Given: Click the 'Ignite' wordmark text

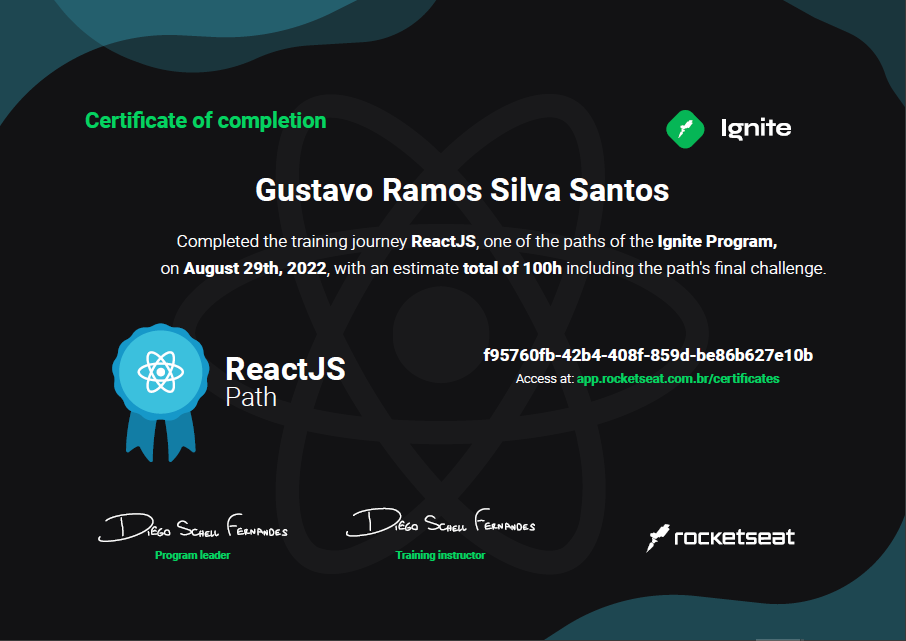Looking at the screenshot, I should pyautogui.click(x=756, y=129).
